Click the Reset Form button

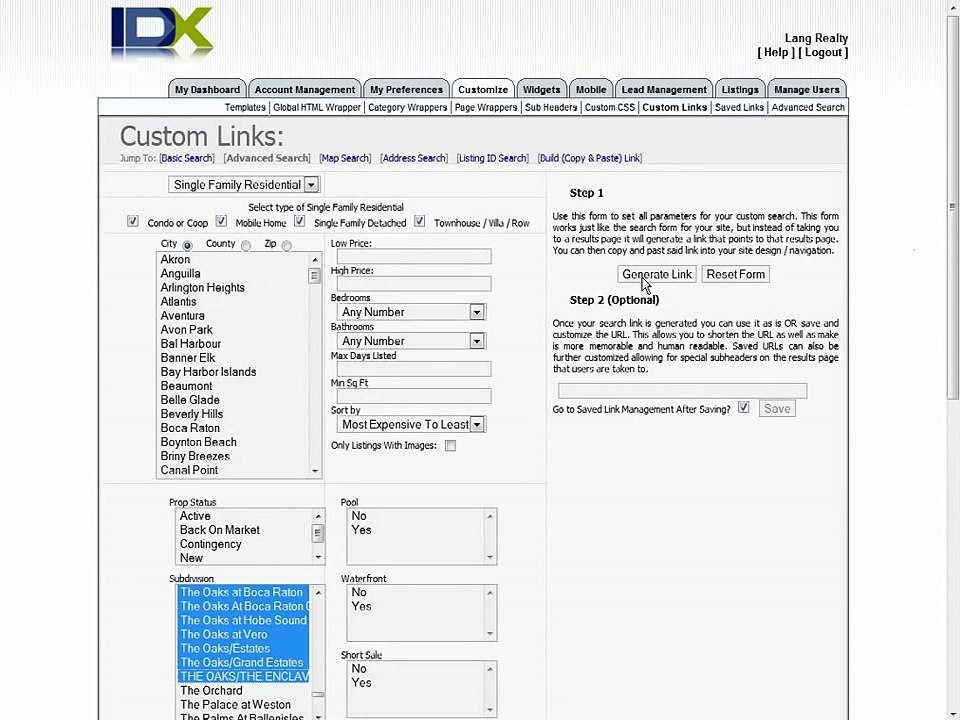coord(736,274)
